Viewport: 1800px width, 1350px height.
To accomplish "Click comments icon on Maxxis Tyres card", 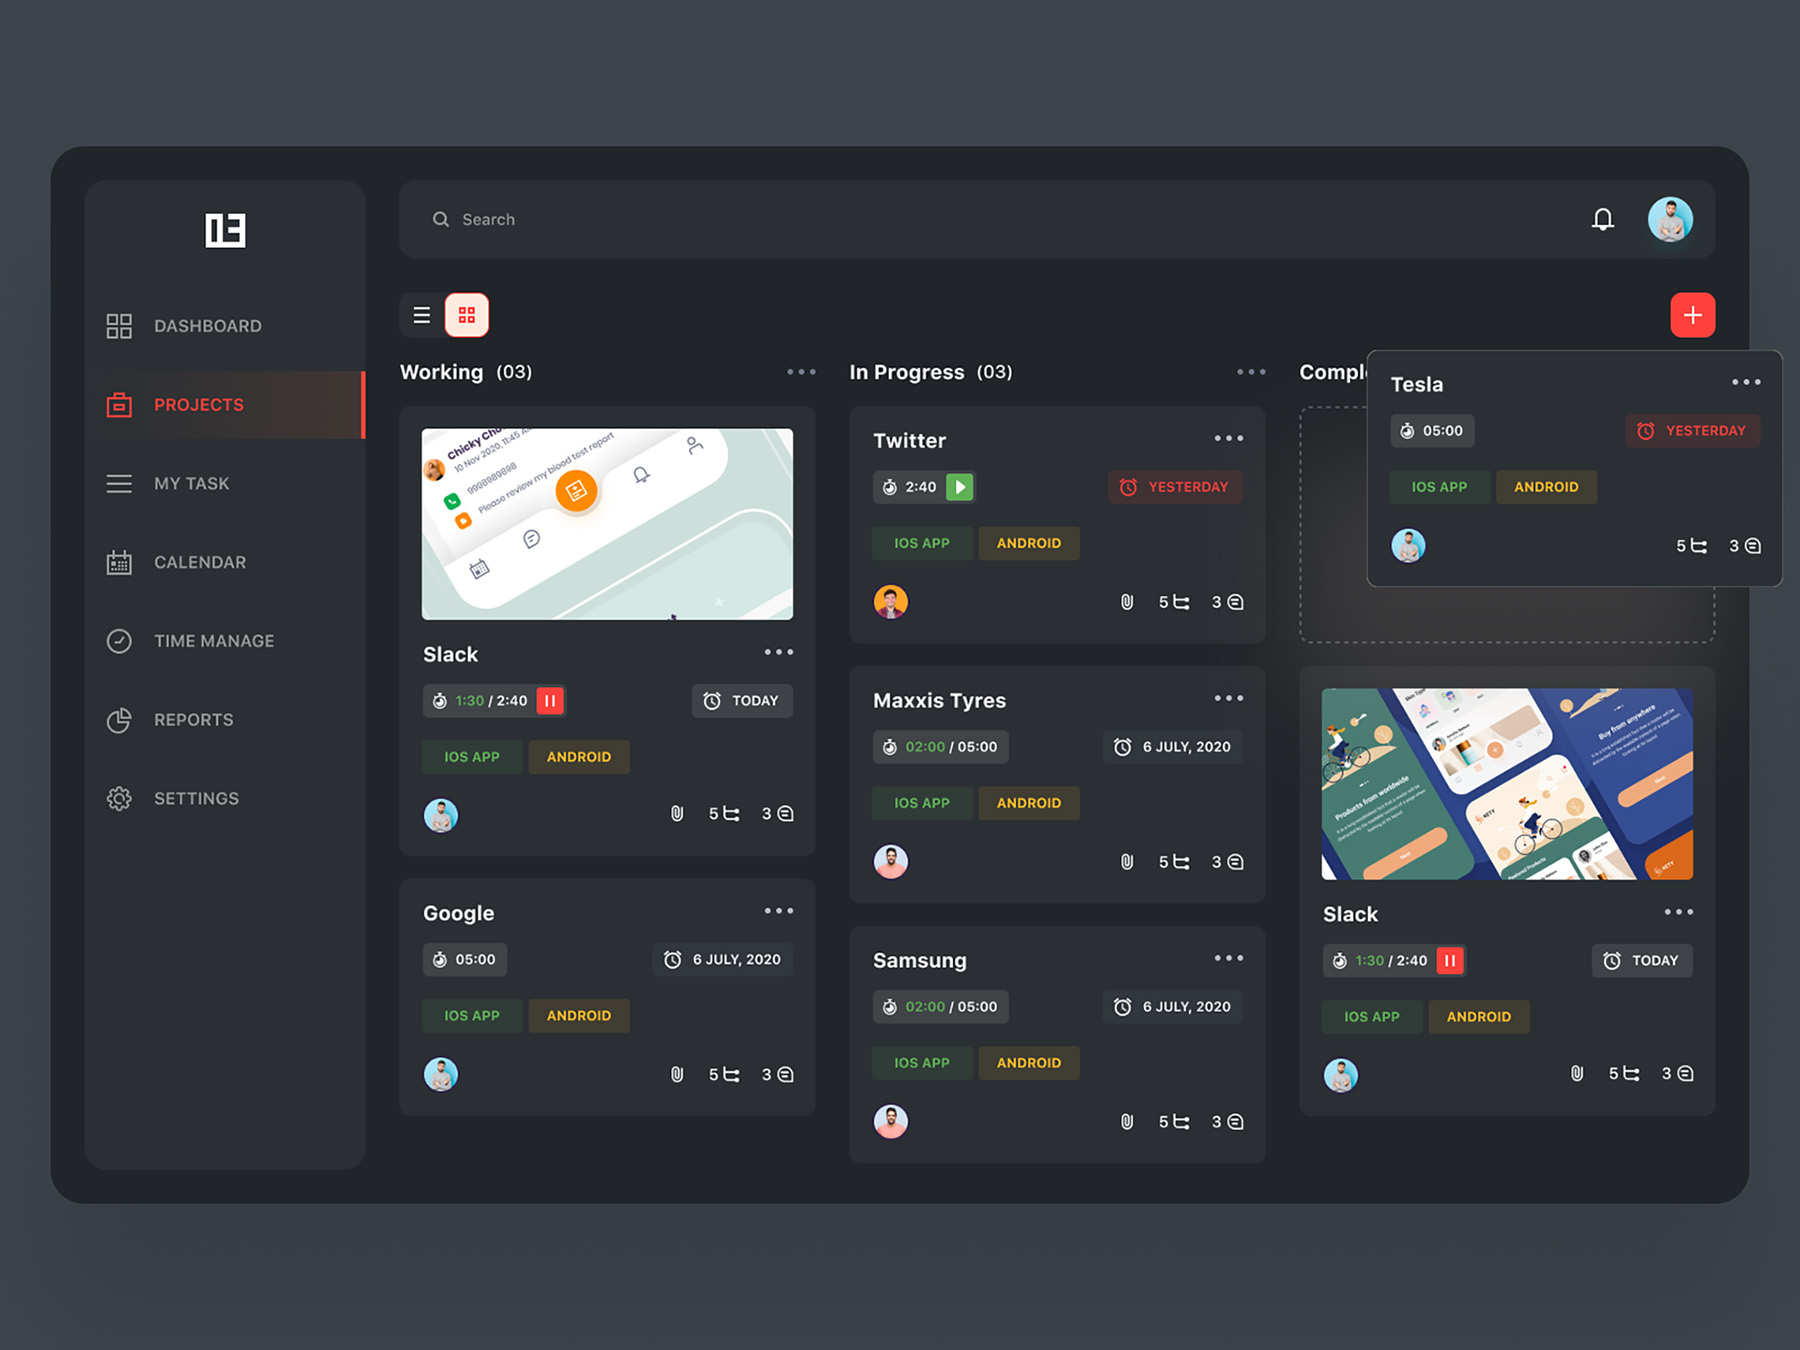I will (x=1235, y=862).
